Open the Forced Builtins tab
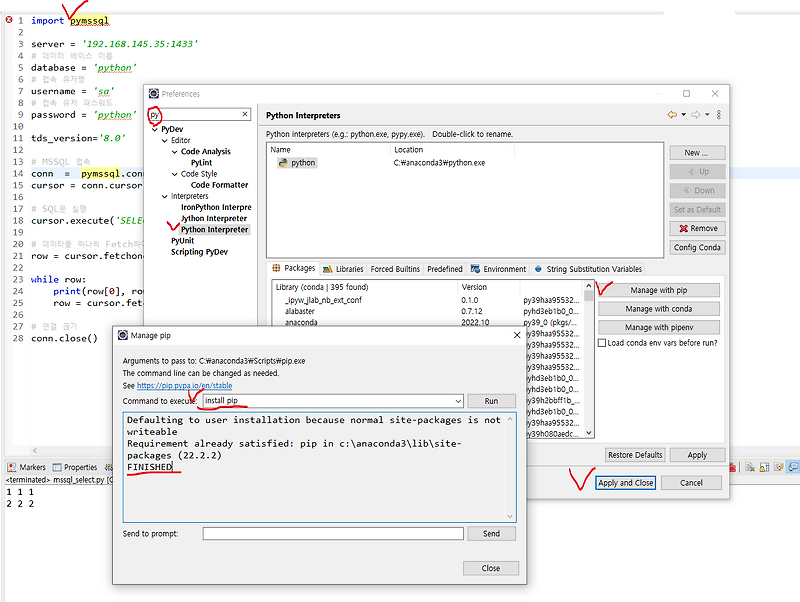The width and height of the screenshot is (800, 602). (x=397, y=268)
